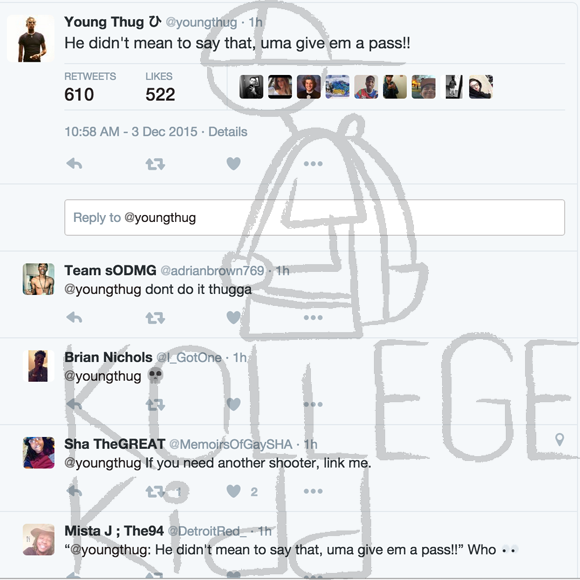View location pin on Sha TheGREAT tweet
Image resolution: width=580 pixels, height=580 pixels.
tap(560, 439)
